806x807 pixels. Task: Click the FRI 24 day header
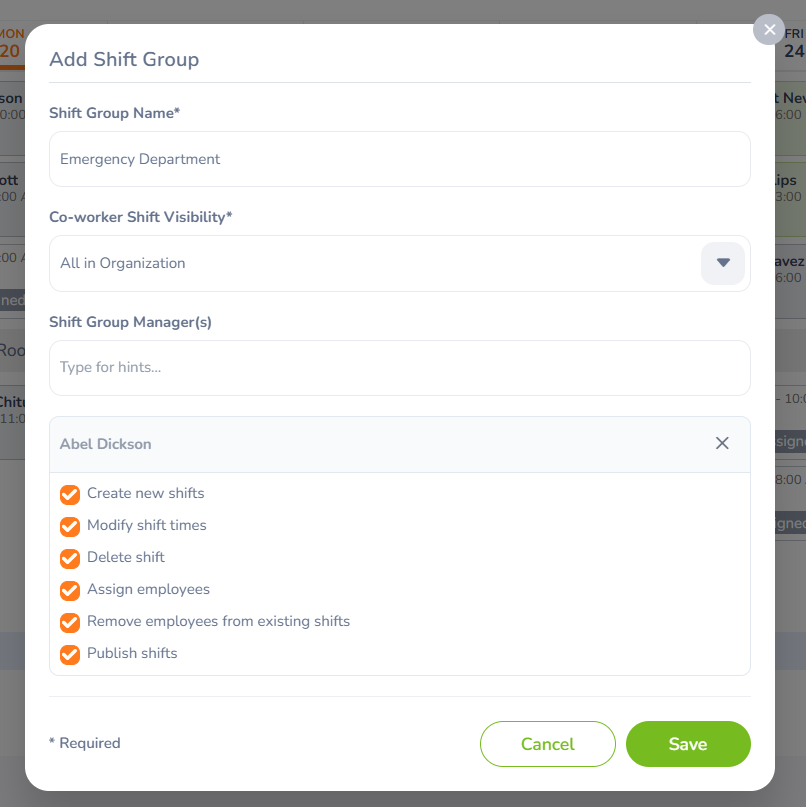(794, 44)
